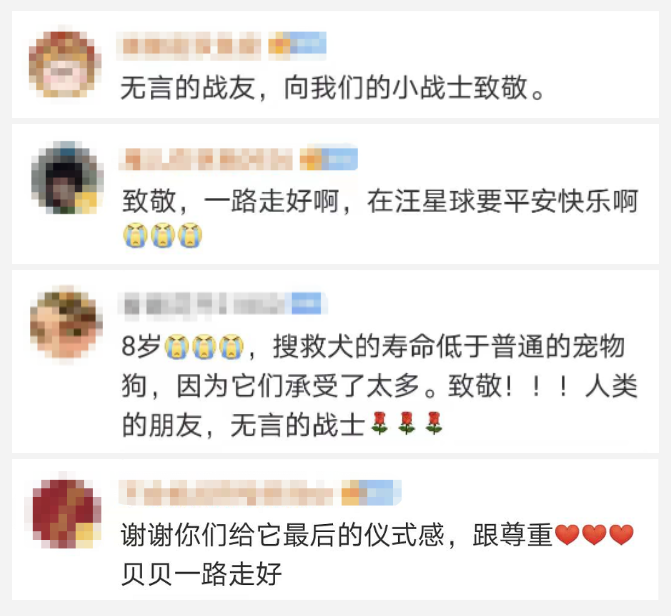Click the level badge beside fourth username
The height and width of the screenshot is (616, 671).
(x=371, y=492)
